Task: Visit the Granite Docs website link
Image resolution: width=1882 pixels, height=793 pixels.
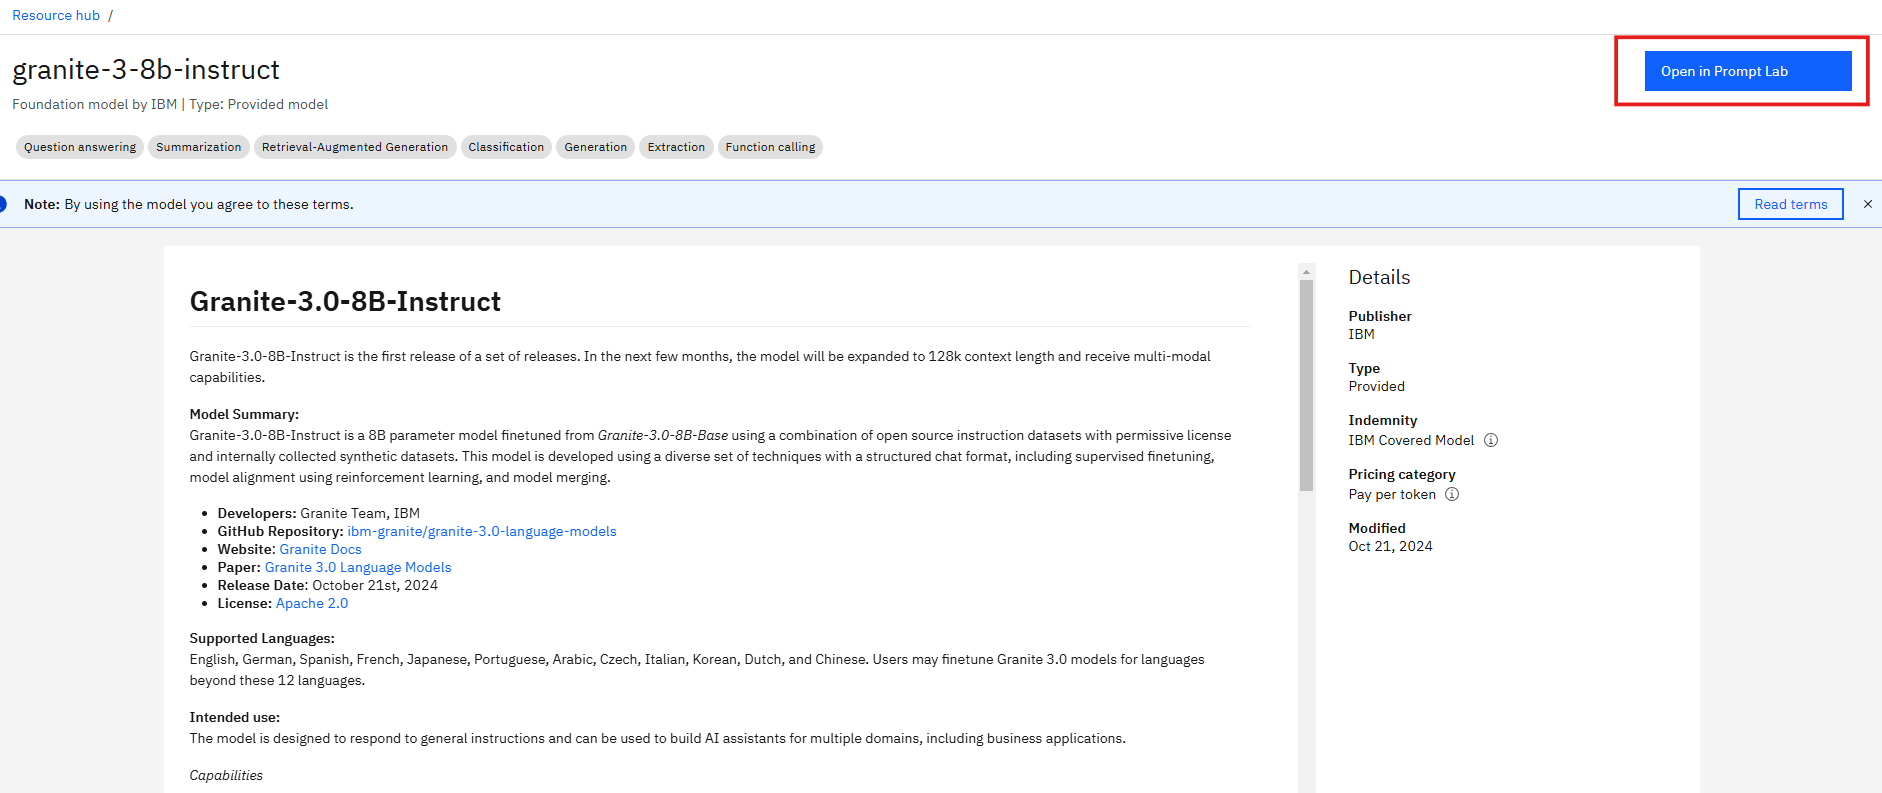Action: coord(320,549)
